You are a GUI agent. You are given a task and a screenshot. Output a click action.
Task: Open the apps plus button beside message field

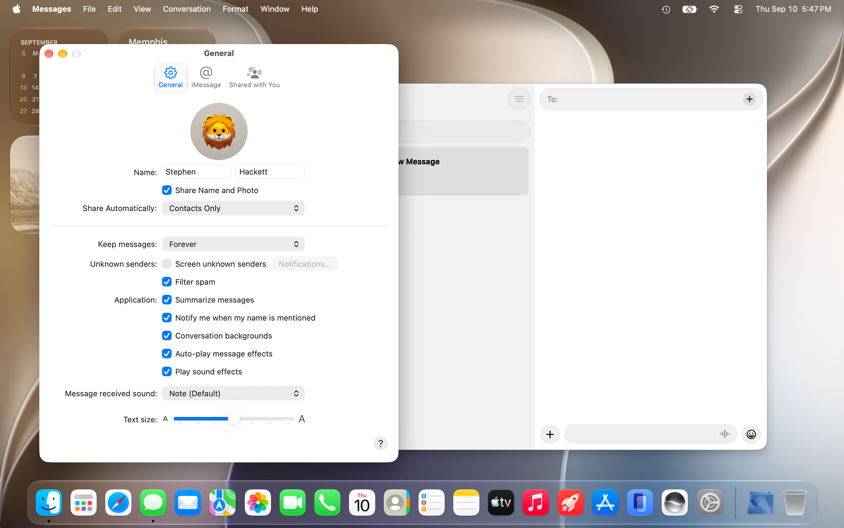coord(550,434)
